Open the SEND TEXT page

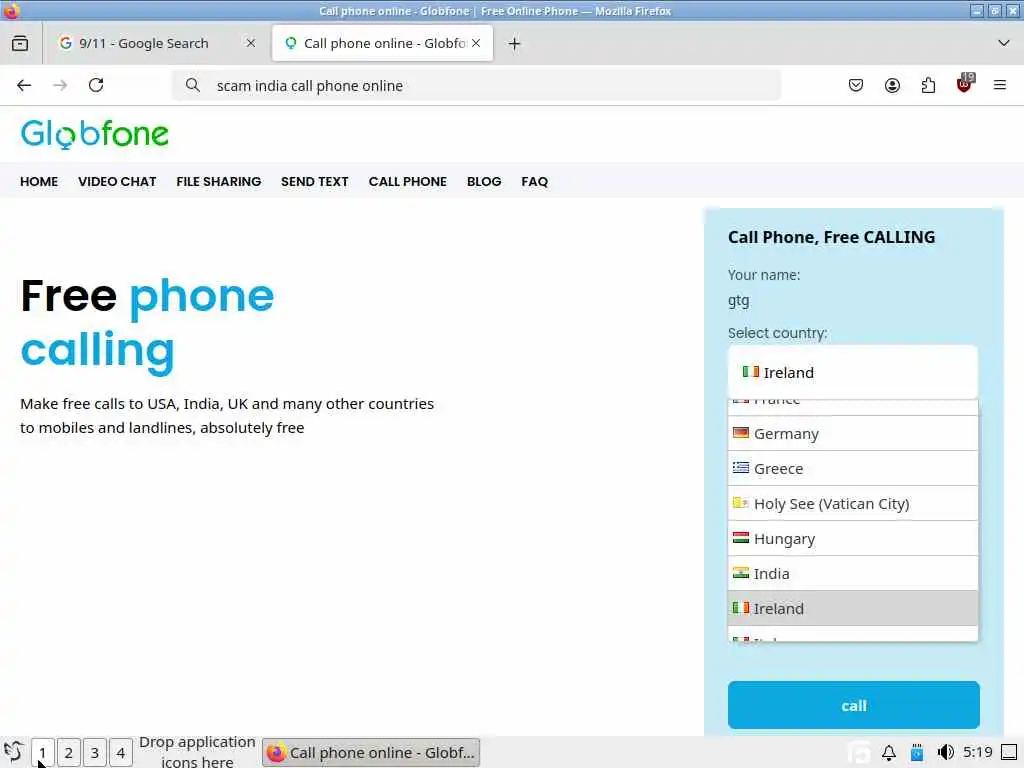[x=315, y=182]
